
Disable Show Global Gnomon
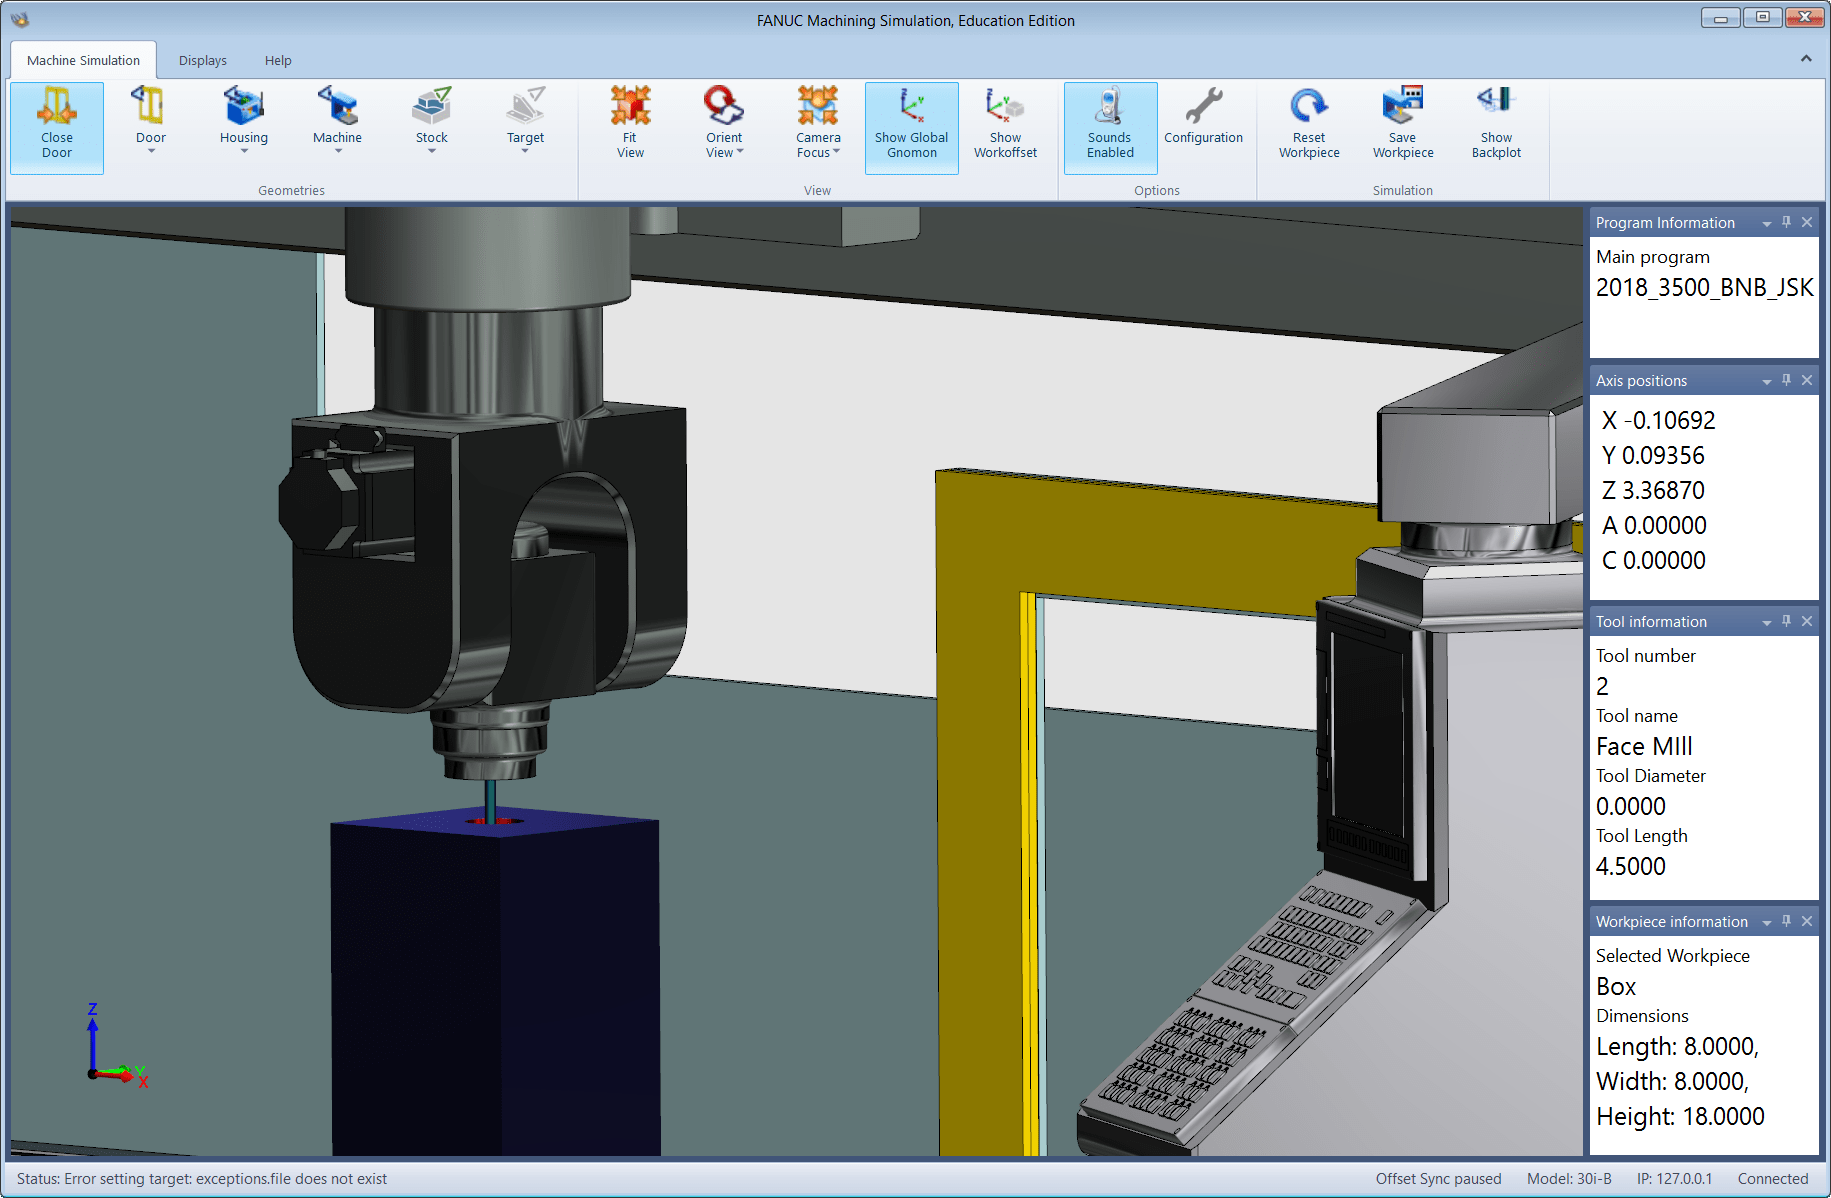(x=911, y=126)
